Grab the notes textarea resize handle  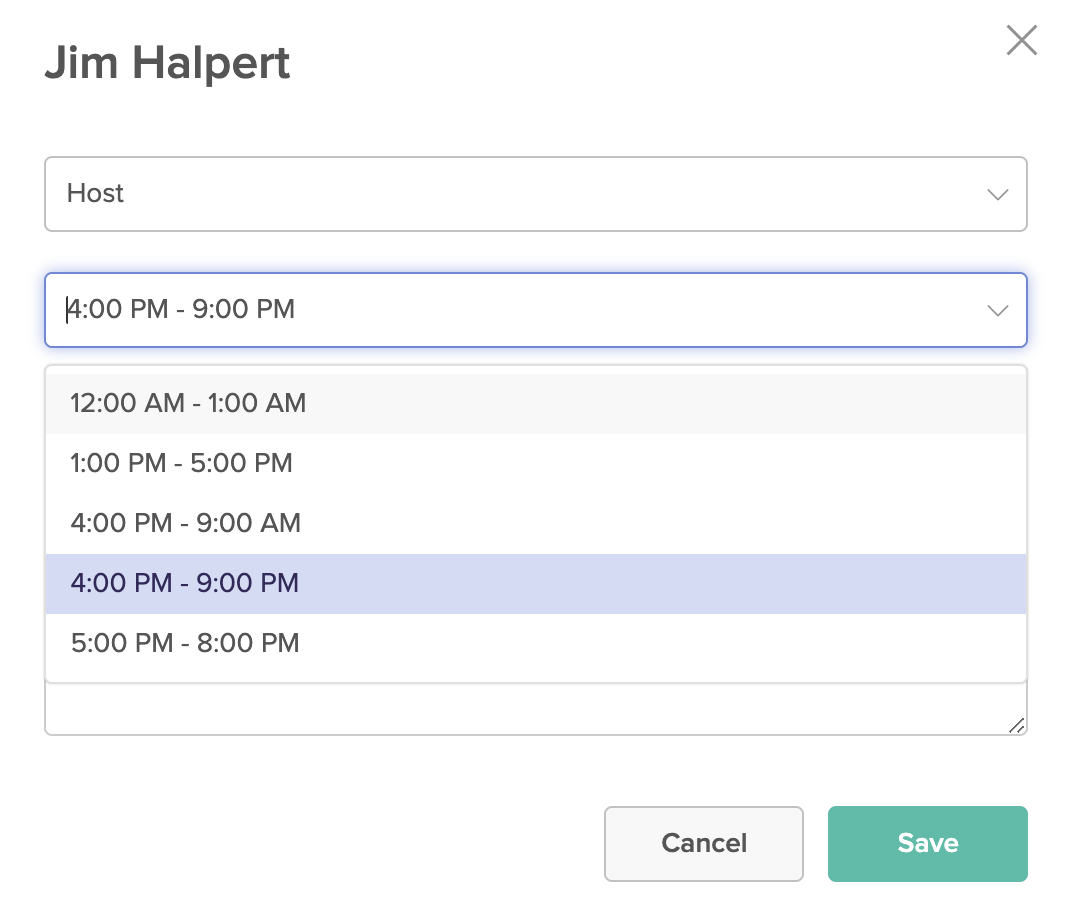coord(1016,726)
